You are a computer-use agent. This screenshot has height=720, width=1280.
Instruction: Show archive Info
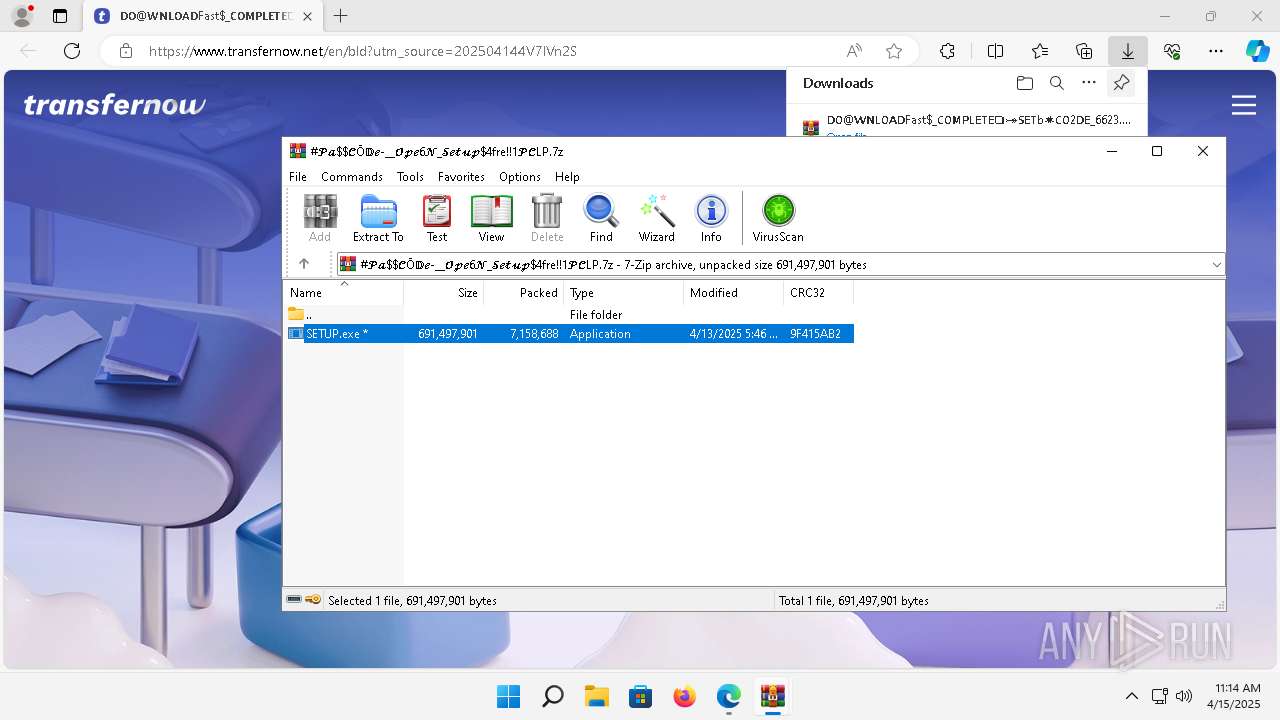coord(711,219)
